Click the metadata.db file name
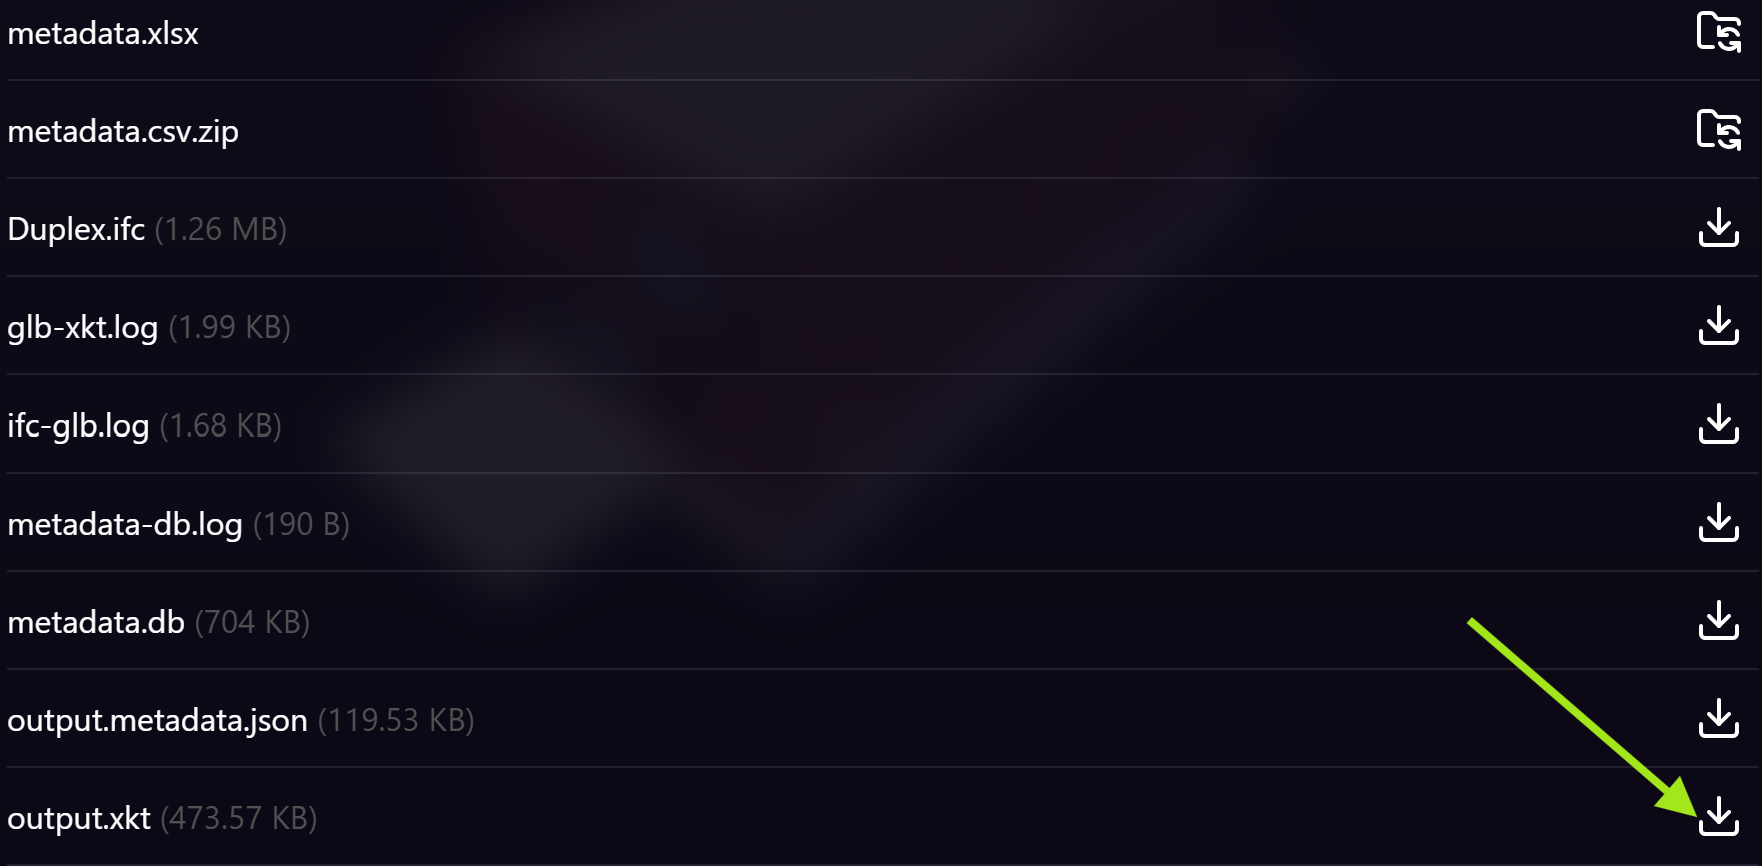 pyautogui.click(x=96, y=623)
